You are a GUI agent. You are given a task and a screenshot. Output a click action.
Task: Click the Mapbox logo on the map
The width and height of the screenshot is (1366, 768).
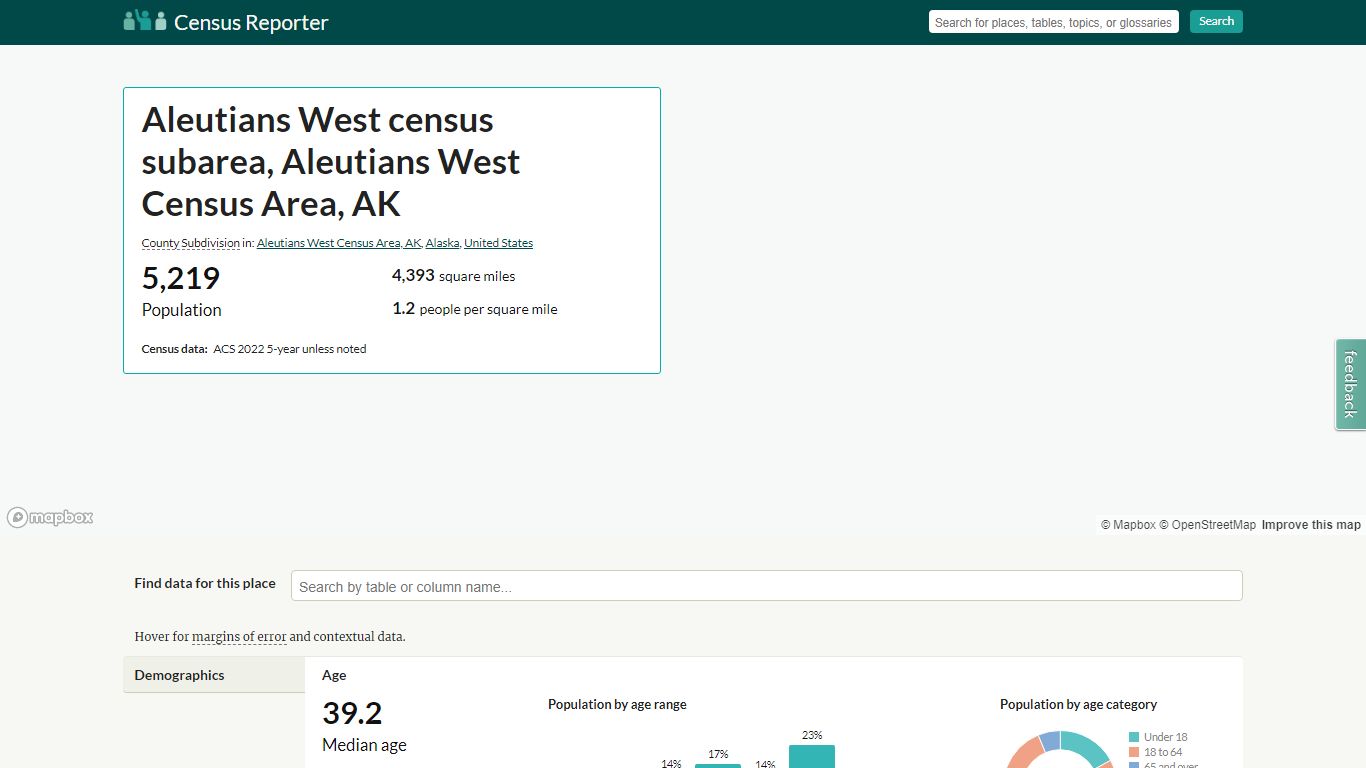click(50, 517)
